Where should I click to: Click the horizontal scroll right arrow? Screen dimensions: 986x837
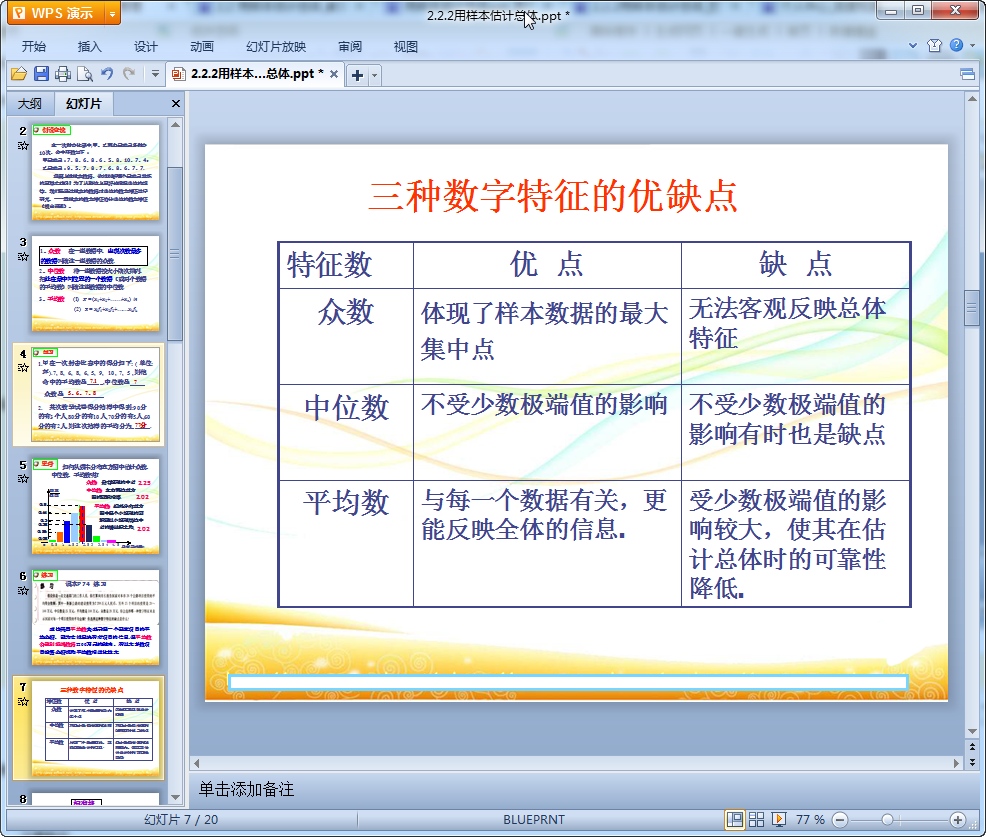click(x=956, y=763)
